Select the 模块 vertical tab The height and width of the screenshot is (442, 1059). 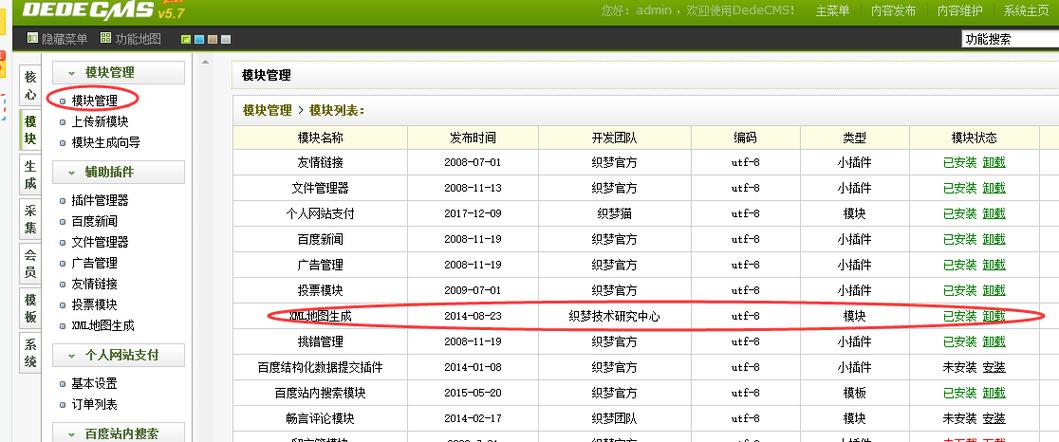coord(30,130)
